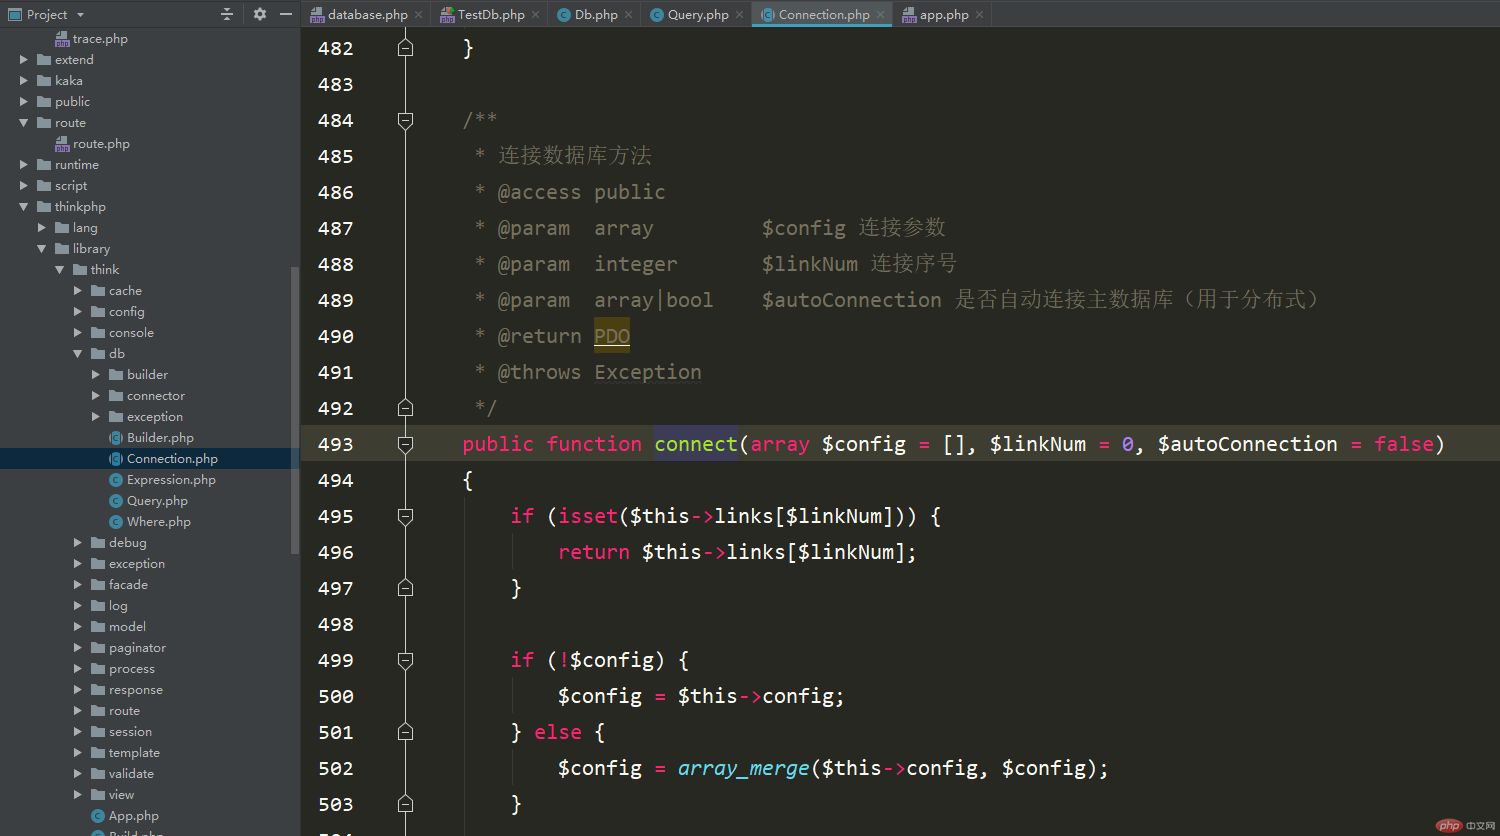Collapse the thinkphp folder

tap(24, 207)
